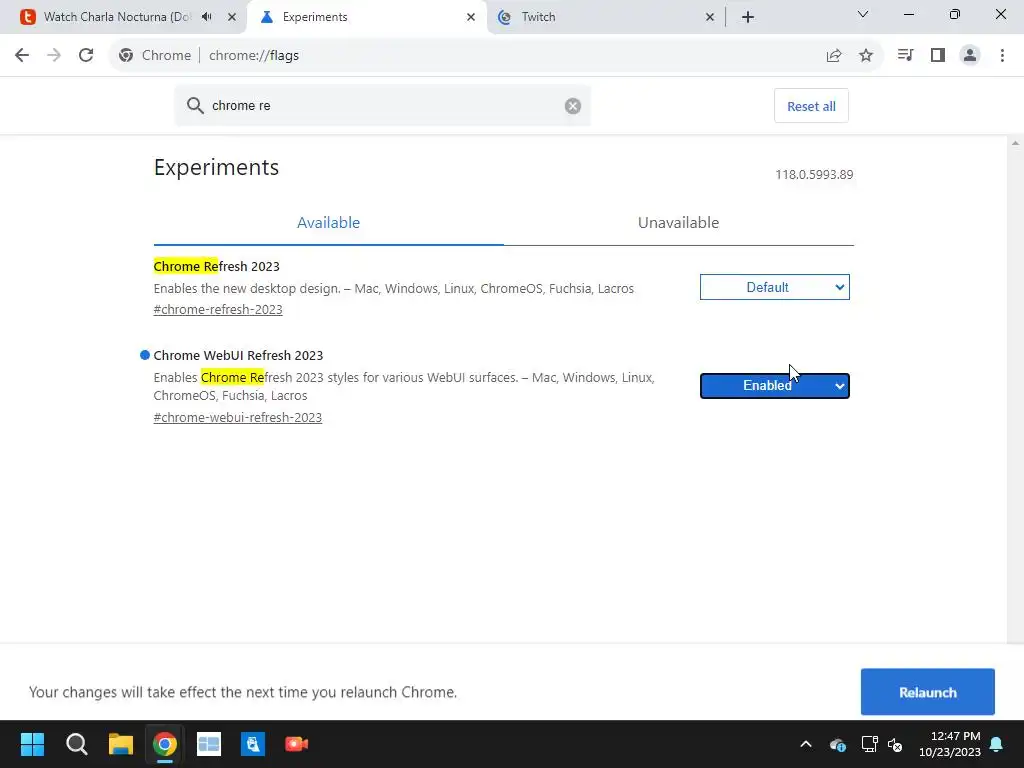Viewport: 1024px width, 768px height.
Task: Click the Chrome Refresh 2023 title
Action: pos(216,266)
